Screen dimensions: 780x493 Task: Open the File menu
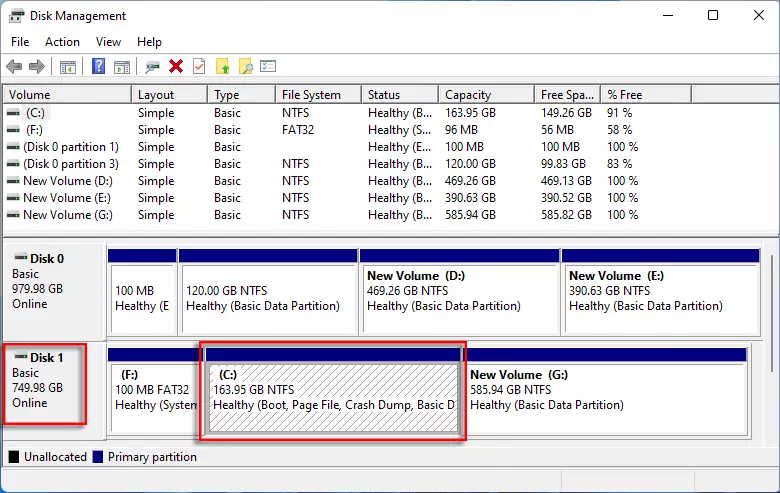[x=20, y=42]
